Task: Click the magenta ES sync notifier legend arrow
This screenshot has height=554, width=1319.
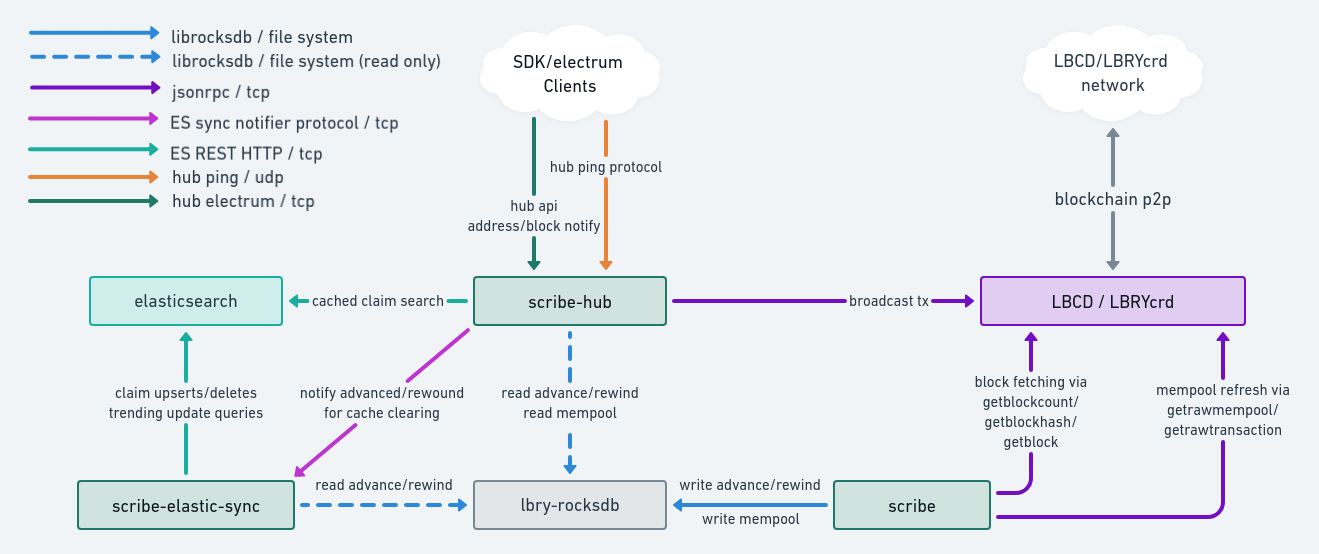Action: click(x=94, y=119)
